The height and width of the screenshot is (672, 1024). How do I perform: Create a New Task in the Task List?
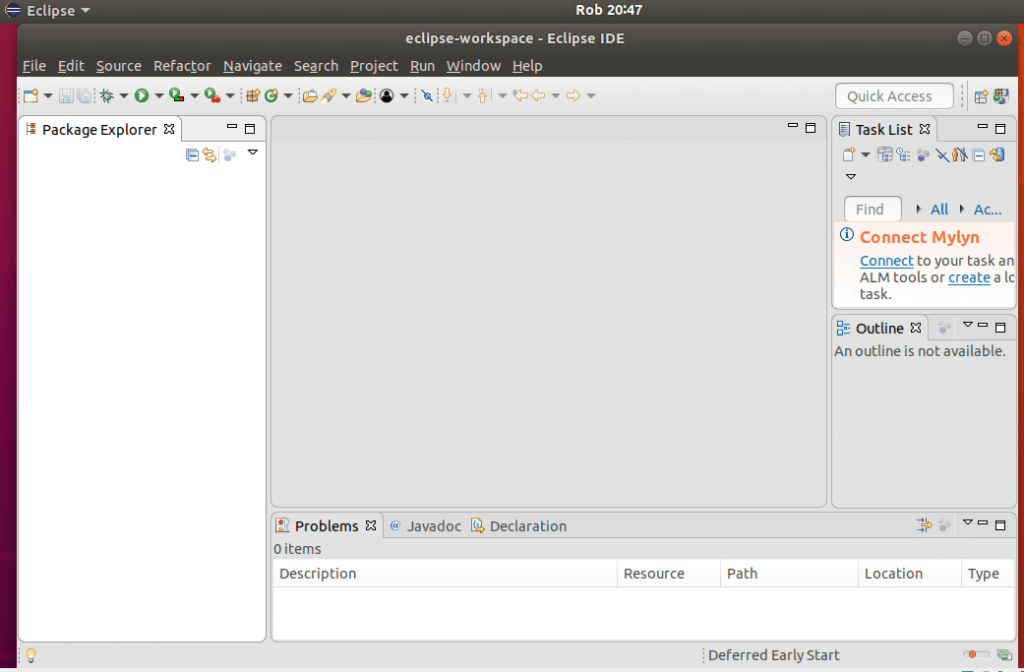tap(849, 155)
